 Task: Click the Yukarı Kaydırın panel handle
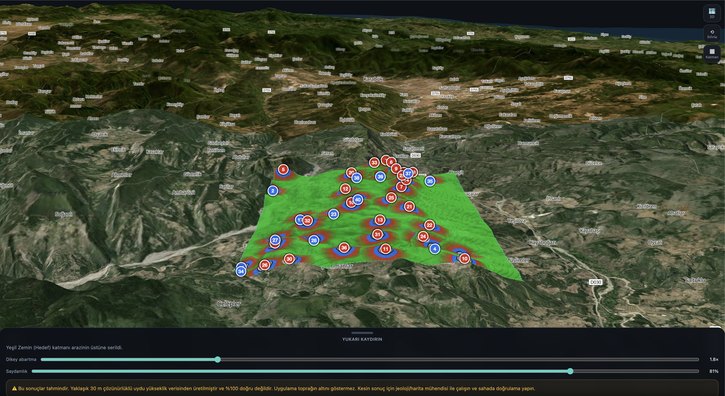[x=362, y=333]
